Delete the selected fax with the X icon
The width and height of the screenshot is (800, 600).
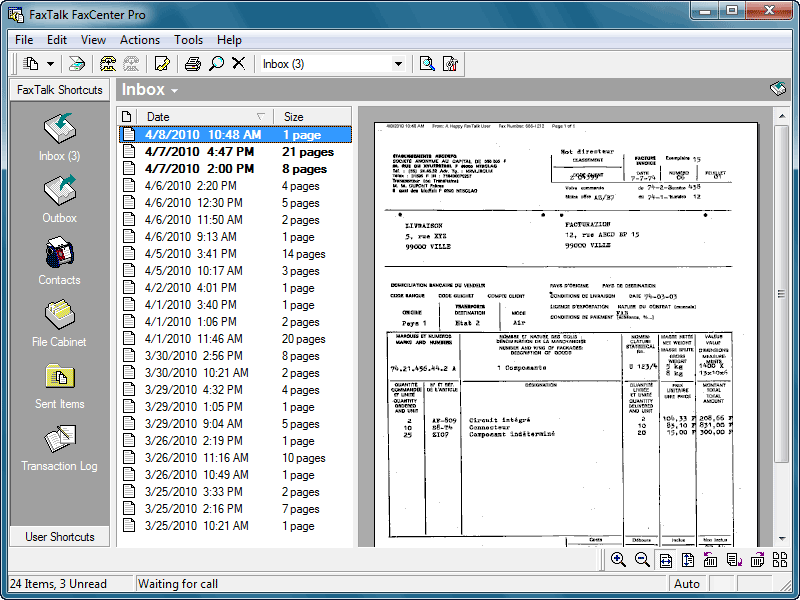pos(239,64)
